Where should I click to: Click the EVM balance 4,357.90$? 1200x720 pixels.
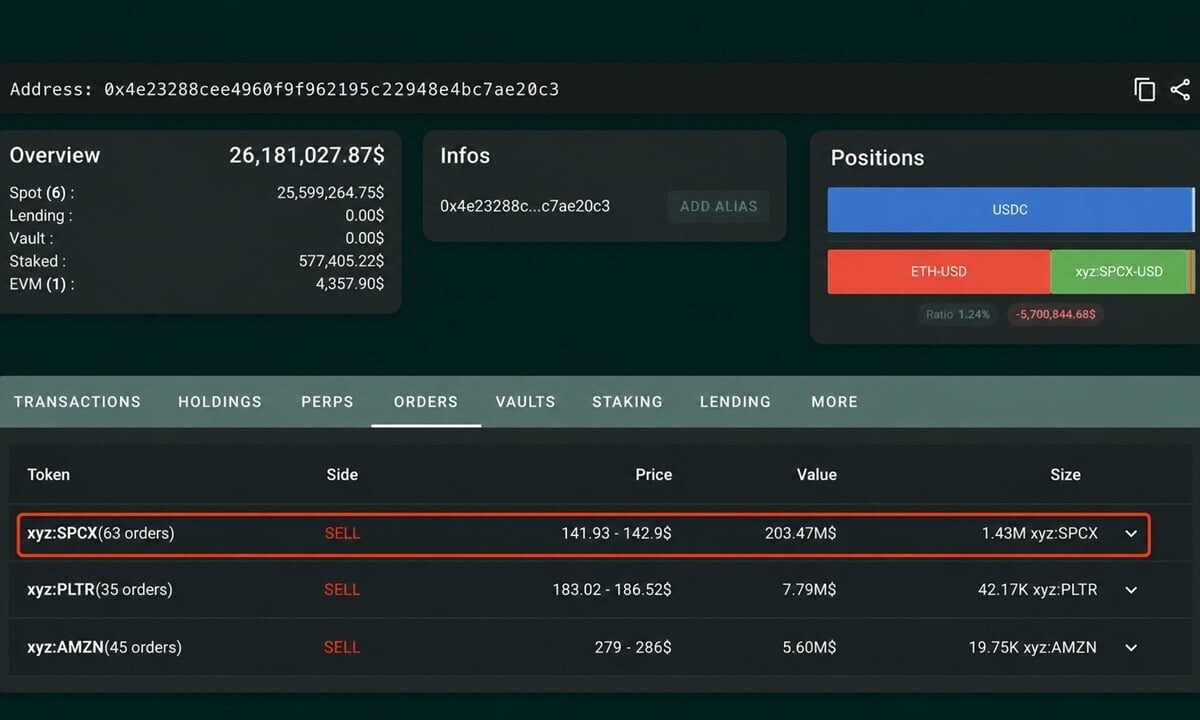350,284
